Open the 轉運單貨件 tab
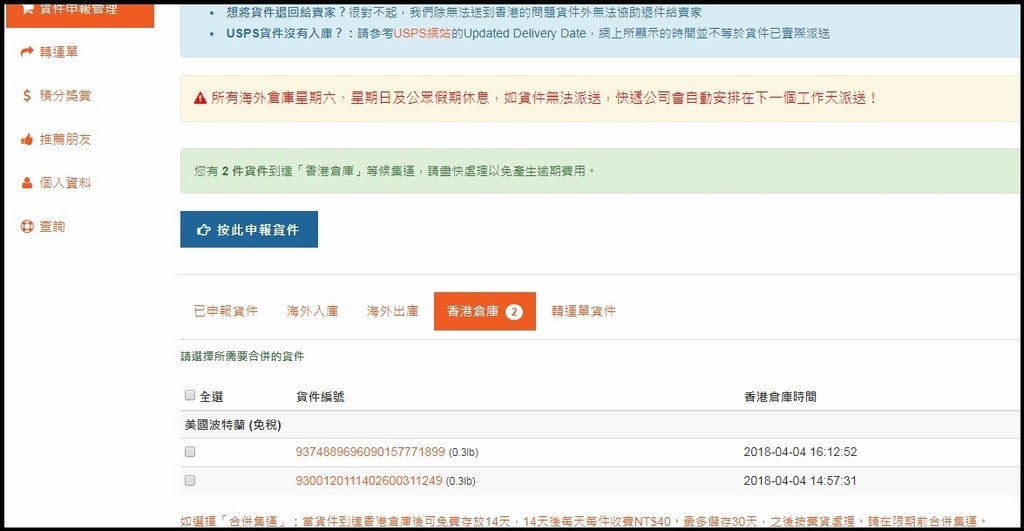1024x531 pixels. (x=583, y=311)
